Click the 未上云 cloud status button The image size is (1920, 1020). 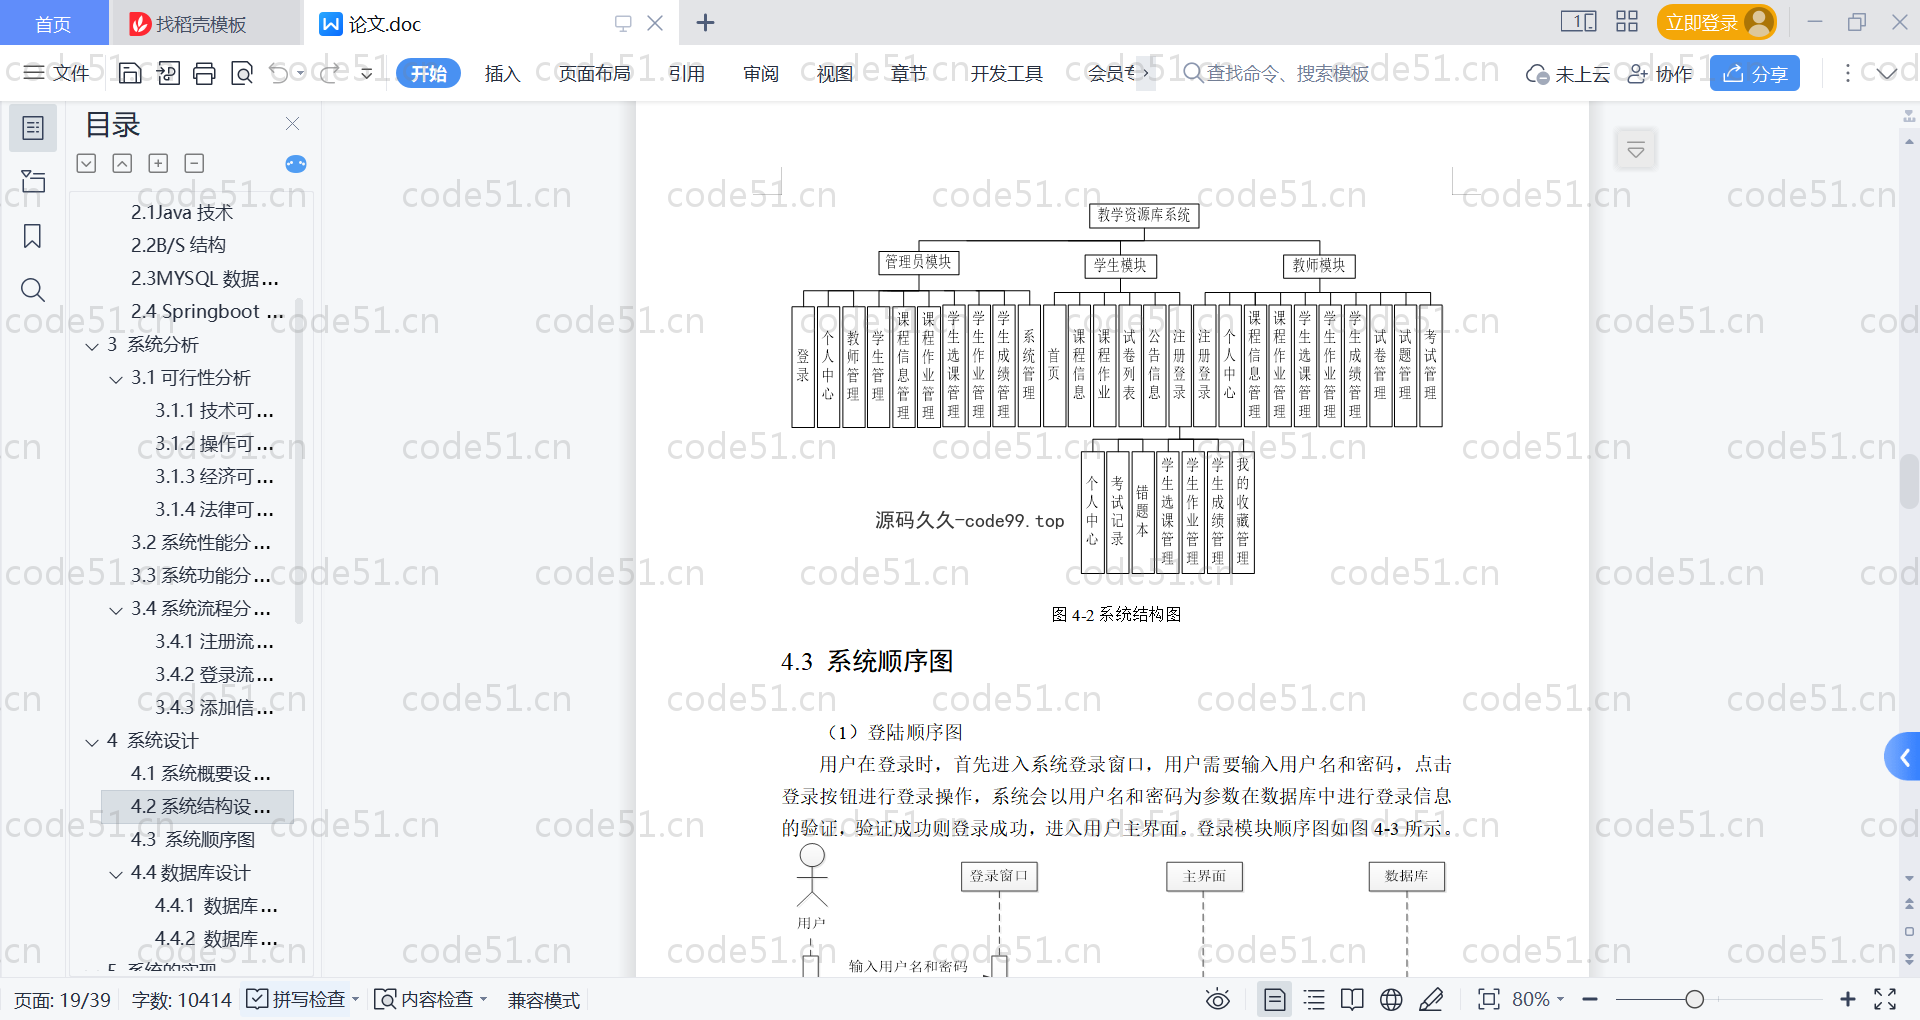(1567, 73)
